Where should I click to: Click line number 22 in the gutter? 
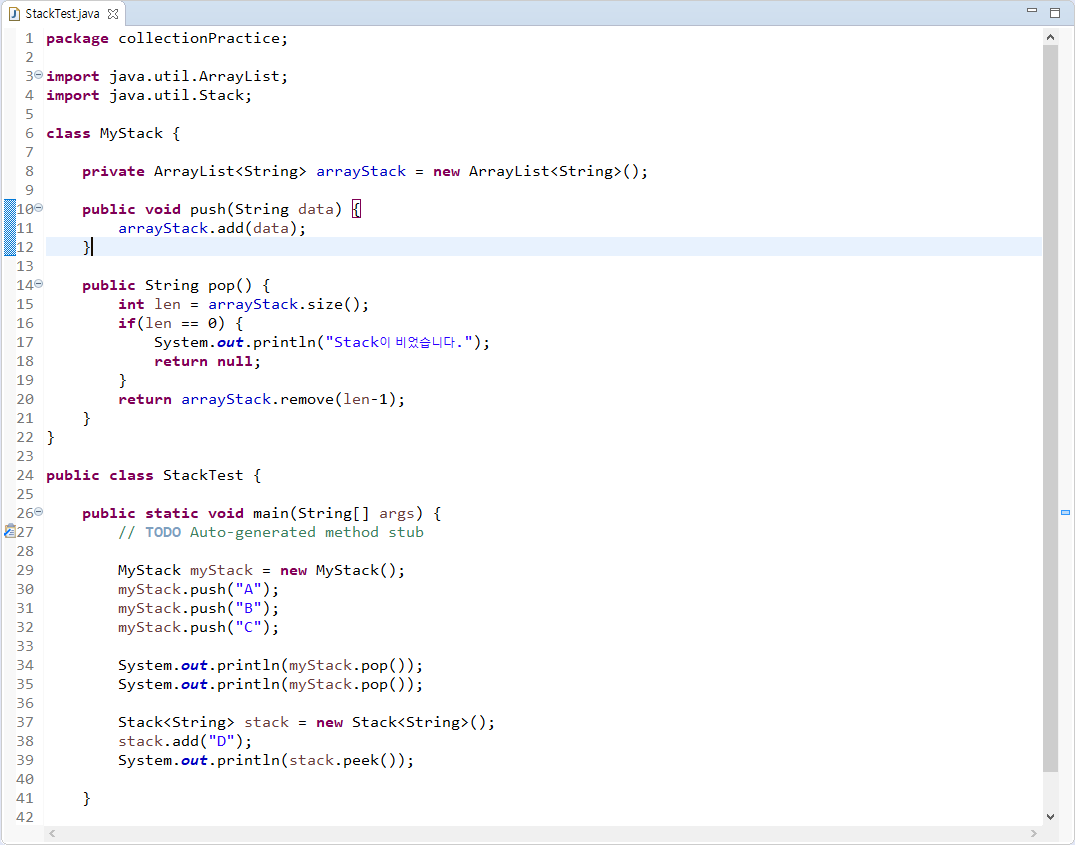[x=25, y=437]
